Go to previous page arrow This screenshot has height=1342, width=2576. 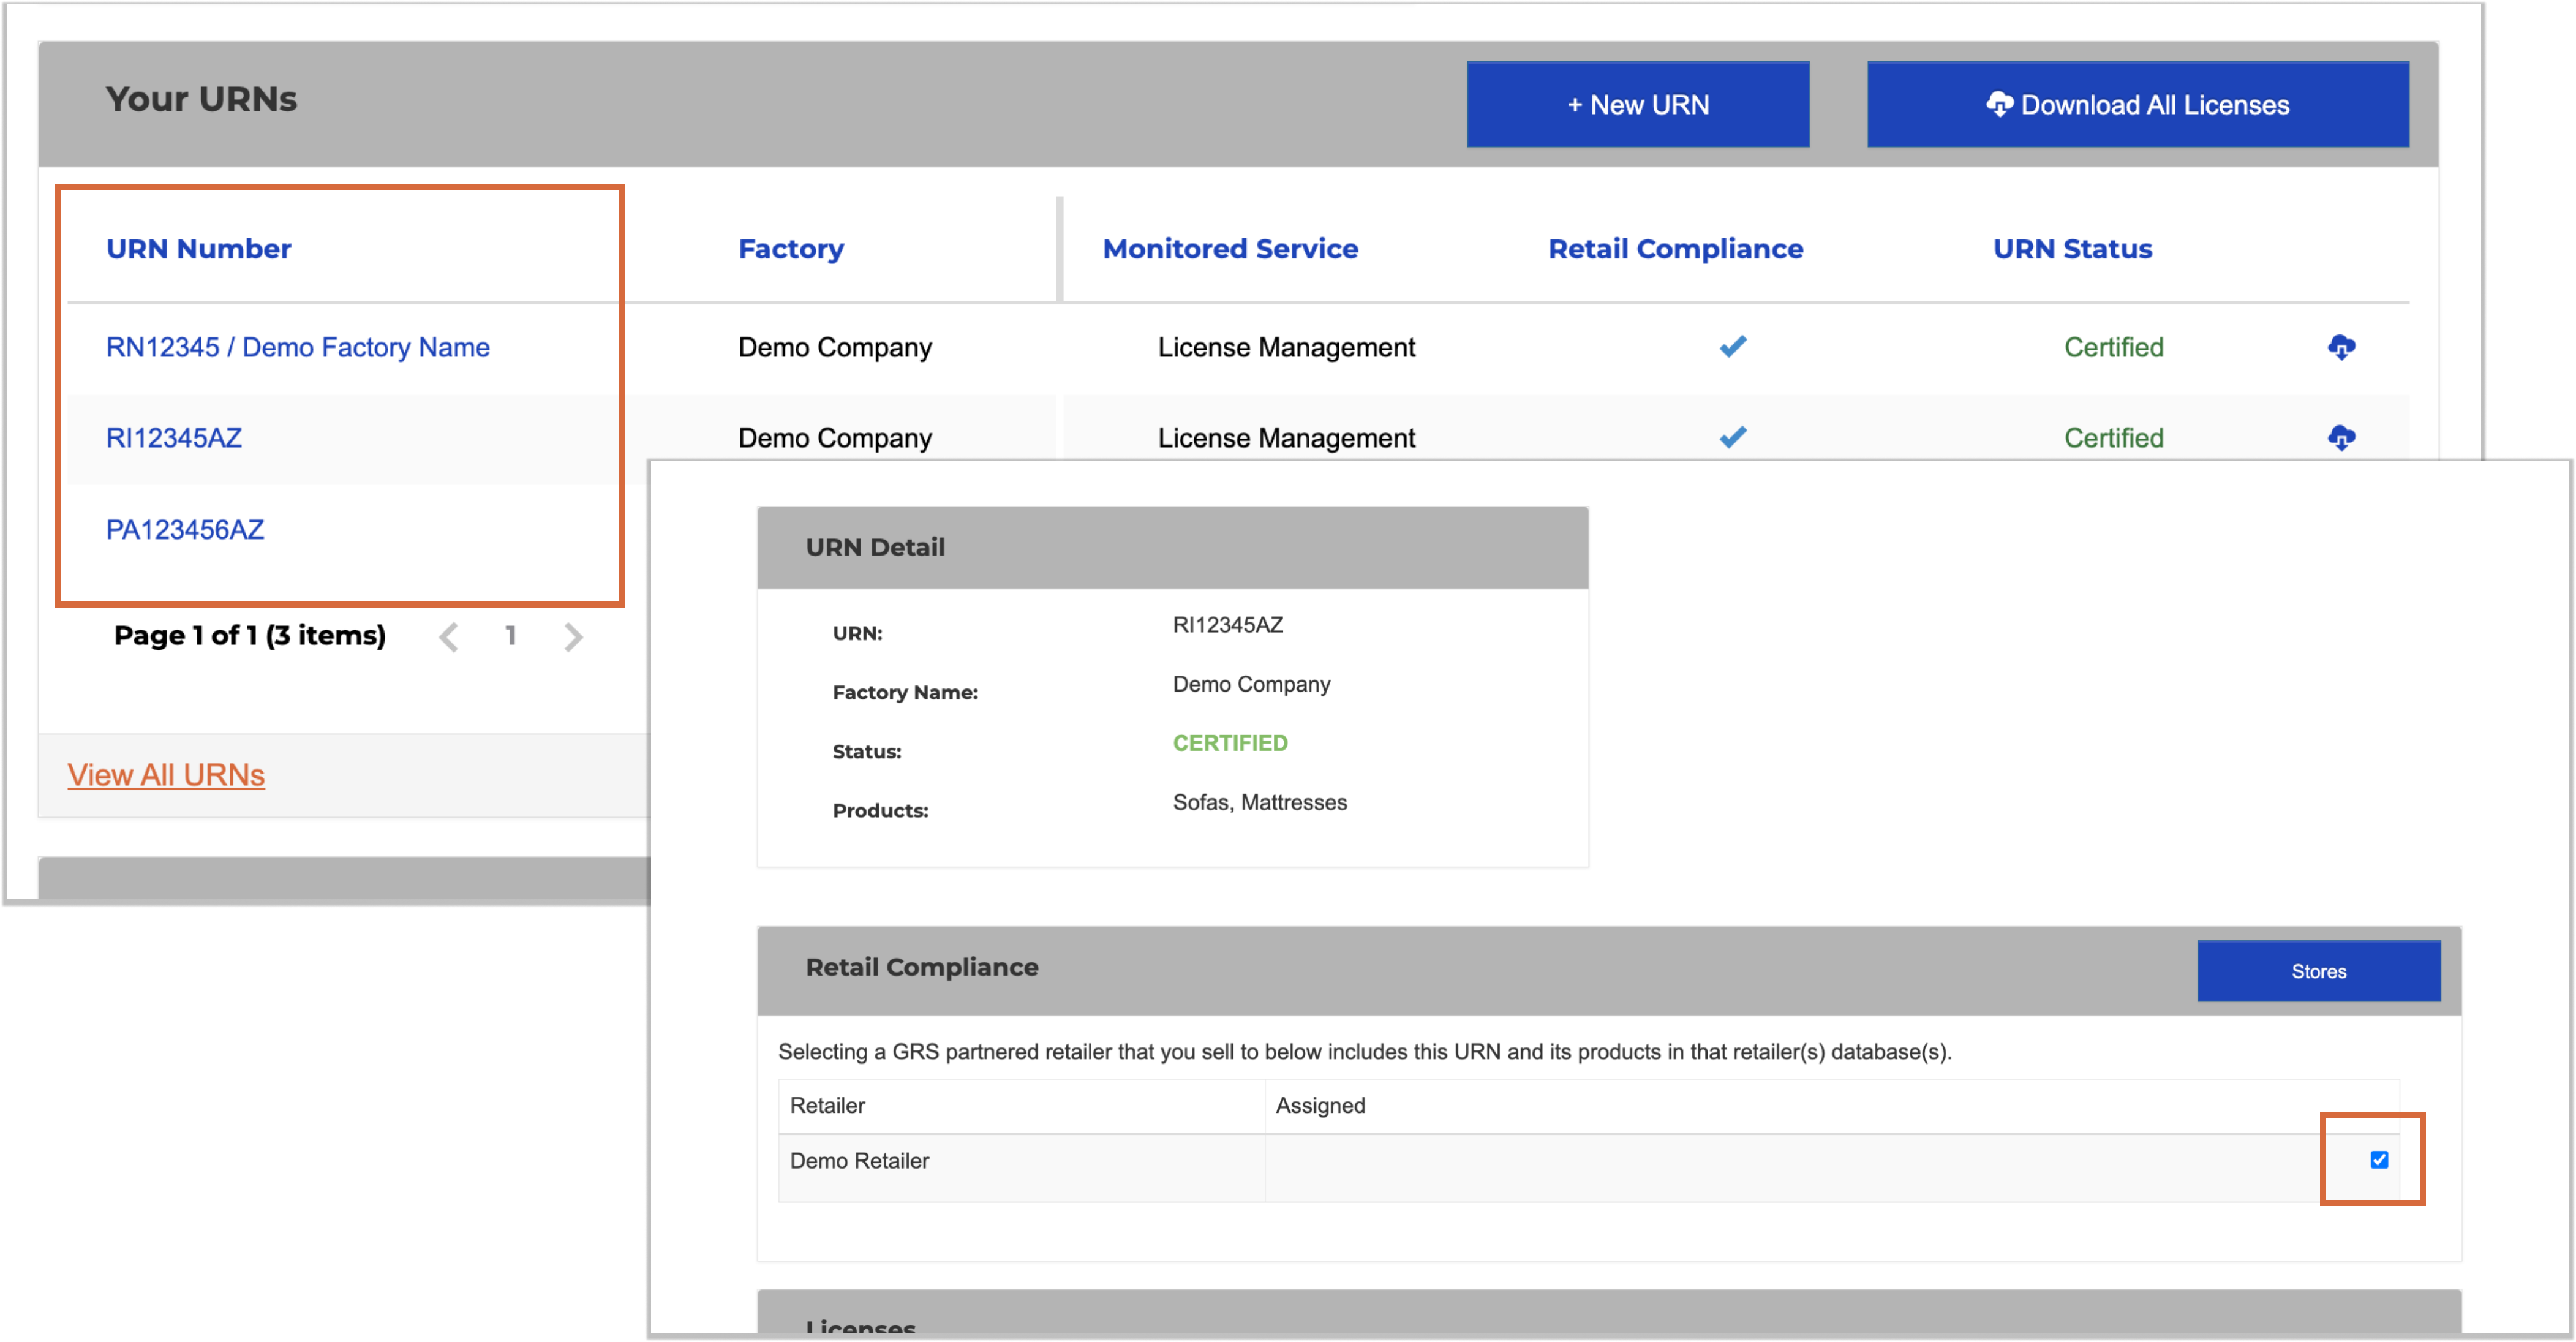point(449,637)
